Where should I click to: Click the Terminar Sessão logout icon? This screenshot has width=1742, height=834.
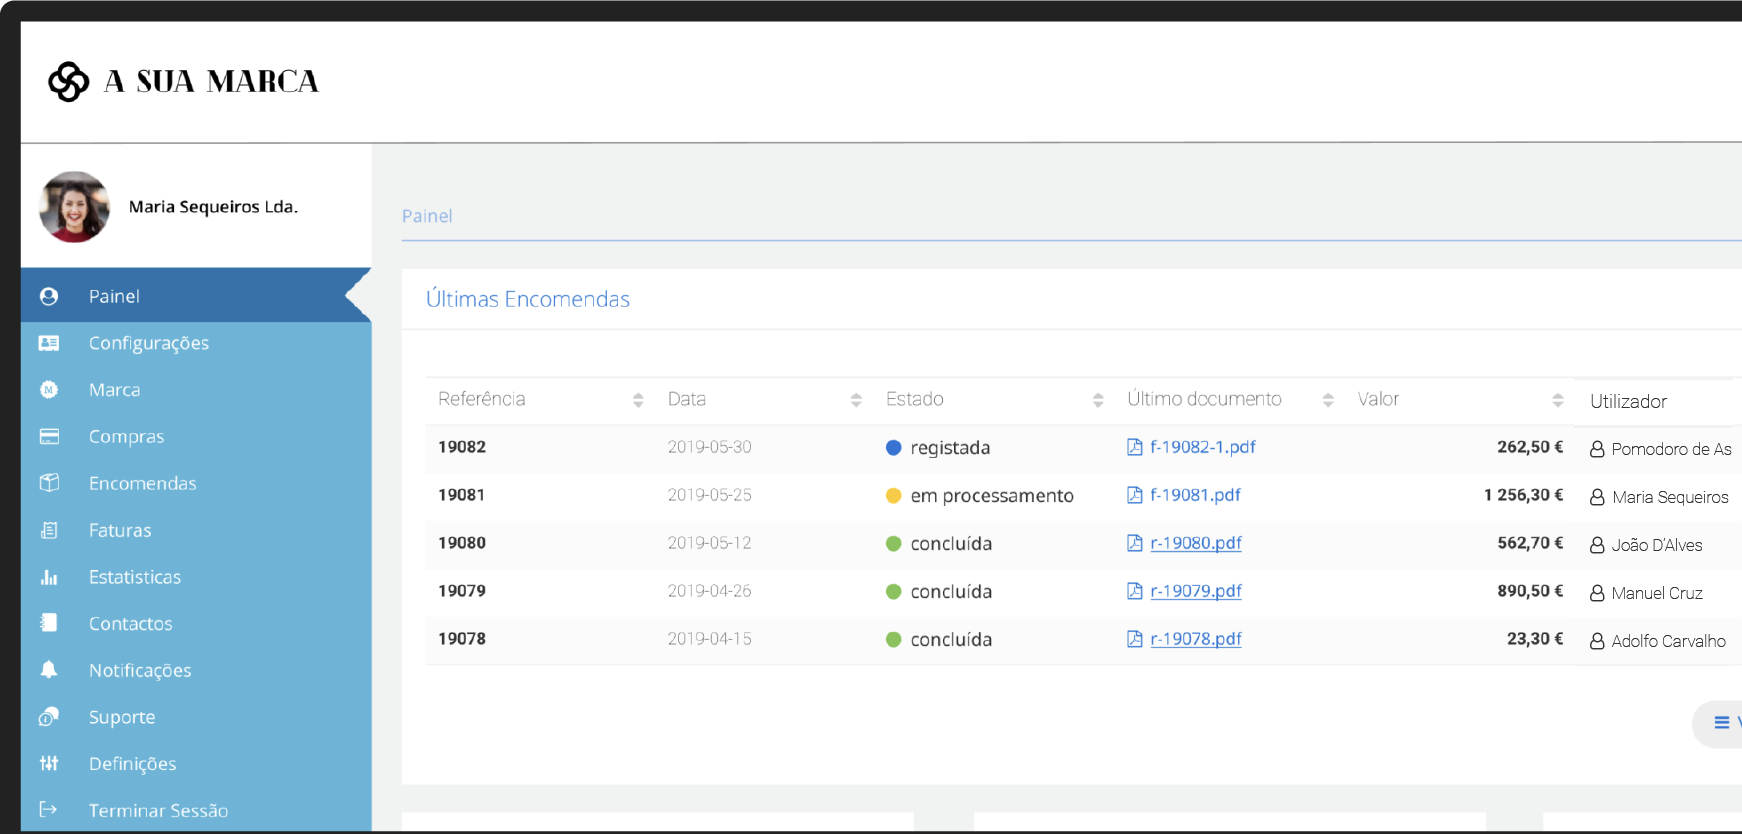(49, 809)
